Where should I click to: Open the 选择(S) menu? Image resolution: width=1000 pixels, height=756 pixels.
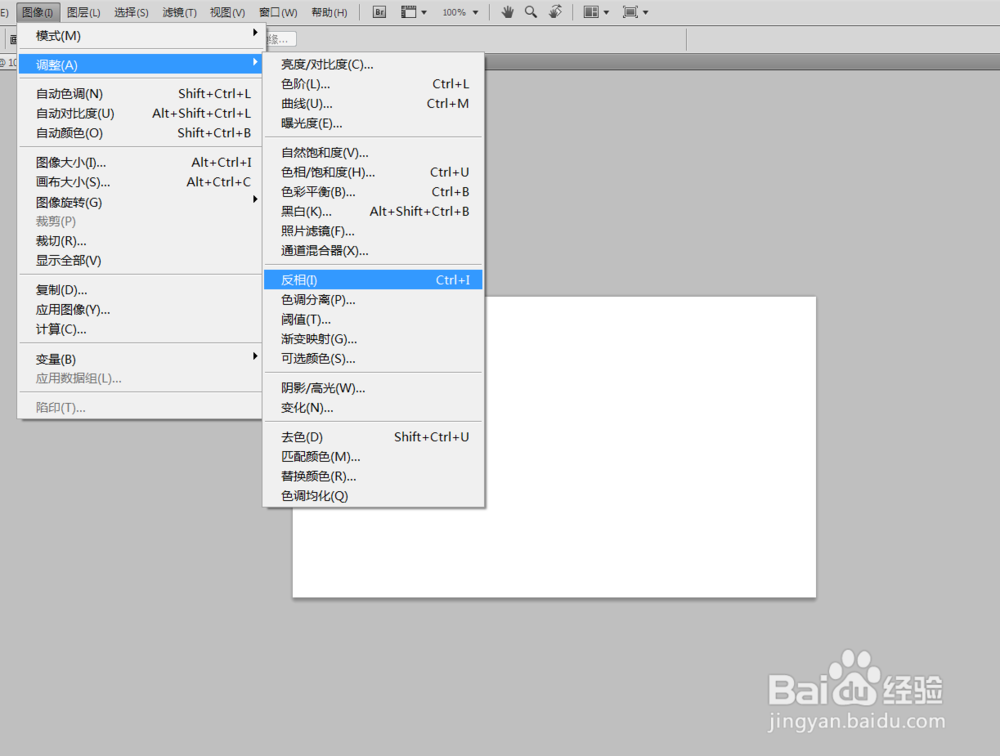(131, 12)
